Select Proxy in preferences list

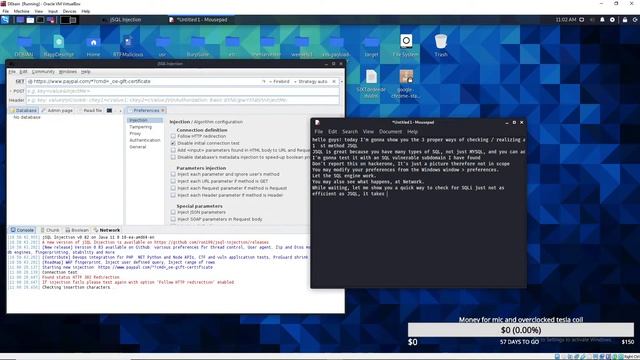tap(135, 133)
